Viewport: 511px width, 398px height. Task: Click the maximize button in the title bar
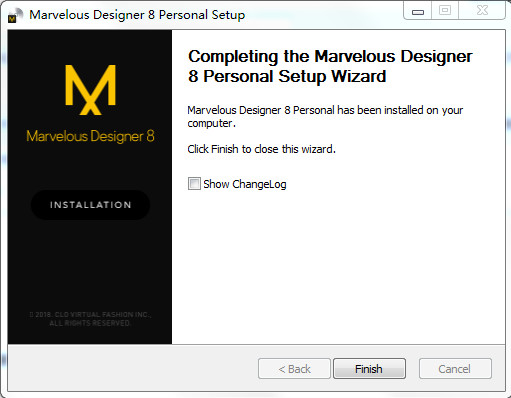coord(445,11)
